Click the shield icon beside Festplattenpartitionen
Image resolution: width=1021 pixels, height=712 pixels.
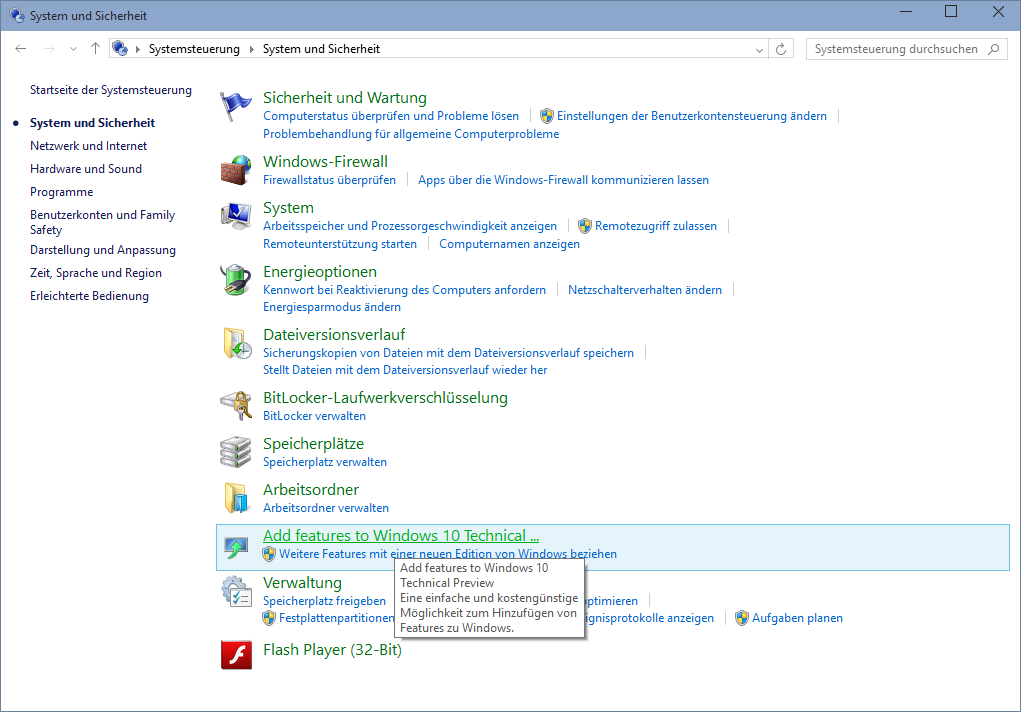click(x=269, y=618)
